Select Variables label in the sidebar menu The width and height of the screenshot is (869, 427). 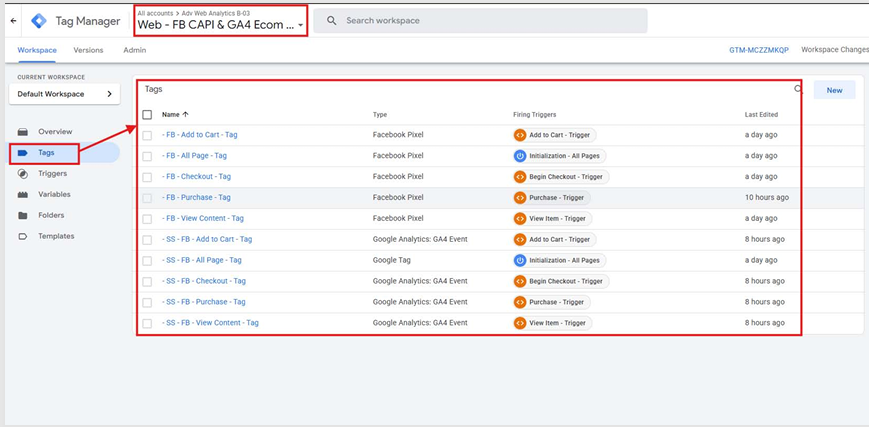coord(54,195)
